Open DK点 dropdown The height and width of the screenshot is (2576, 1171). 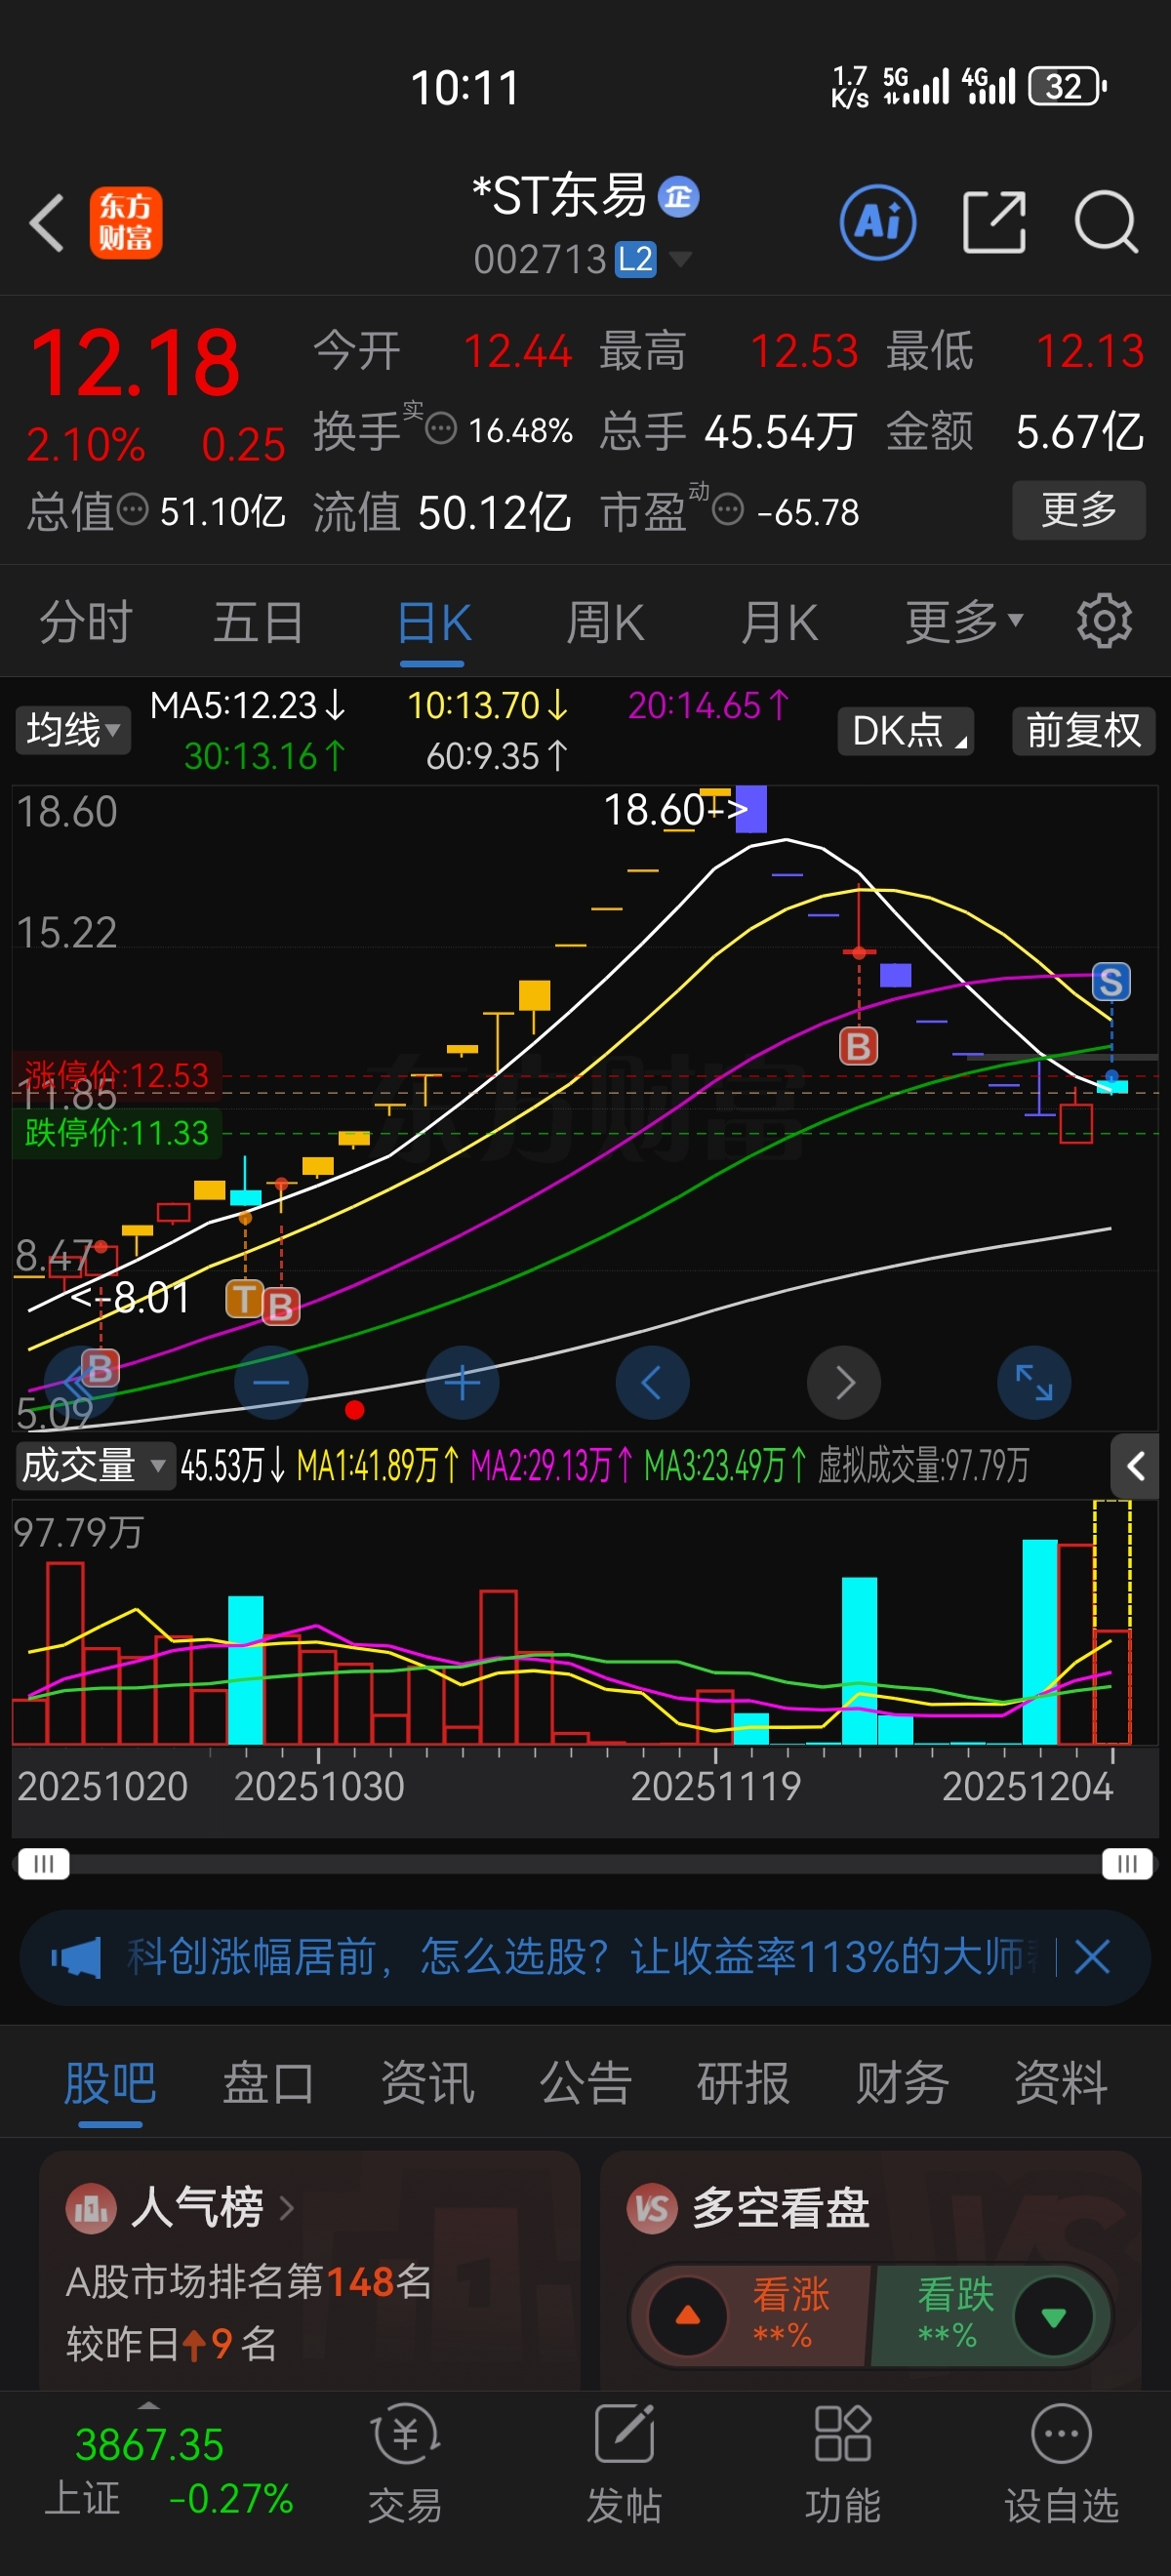[906, 730]
